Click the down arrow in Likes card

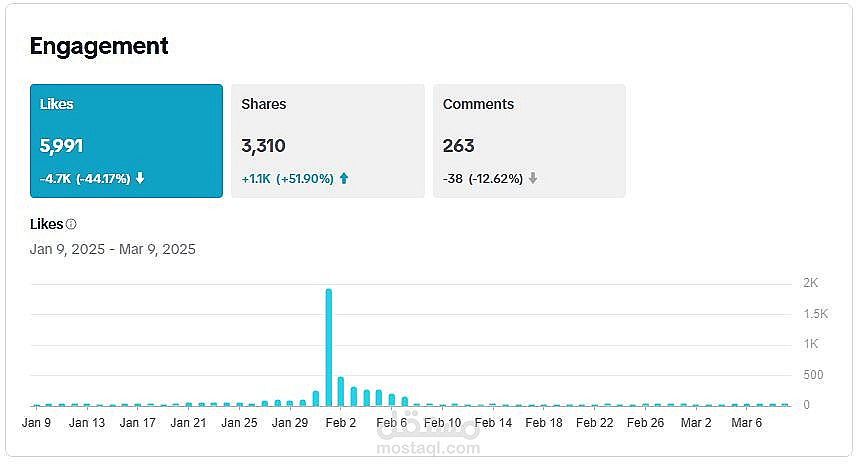coord(140,179)
